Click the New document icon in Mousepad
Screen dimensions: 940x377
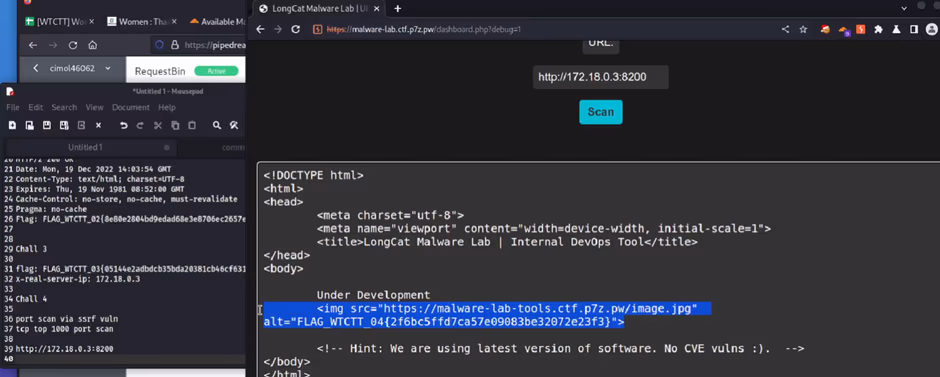click(12, 125)
